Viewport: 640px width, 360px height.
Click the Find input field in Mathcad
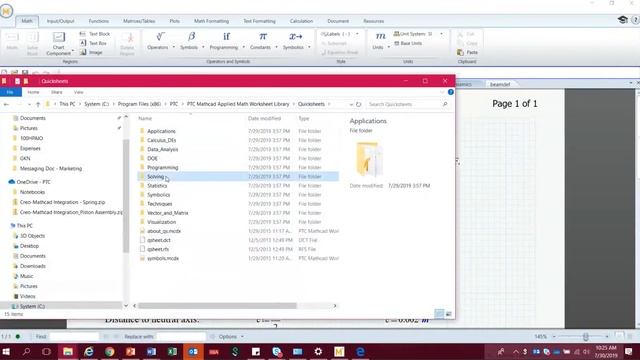coord(74,337)
